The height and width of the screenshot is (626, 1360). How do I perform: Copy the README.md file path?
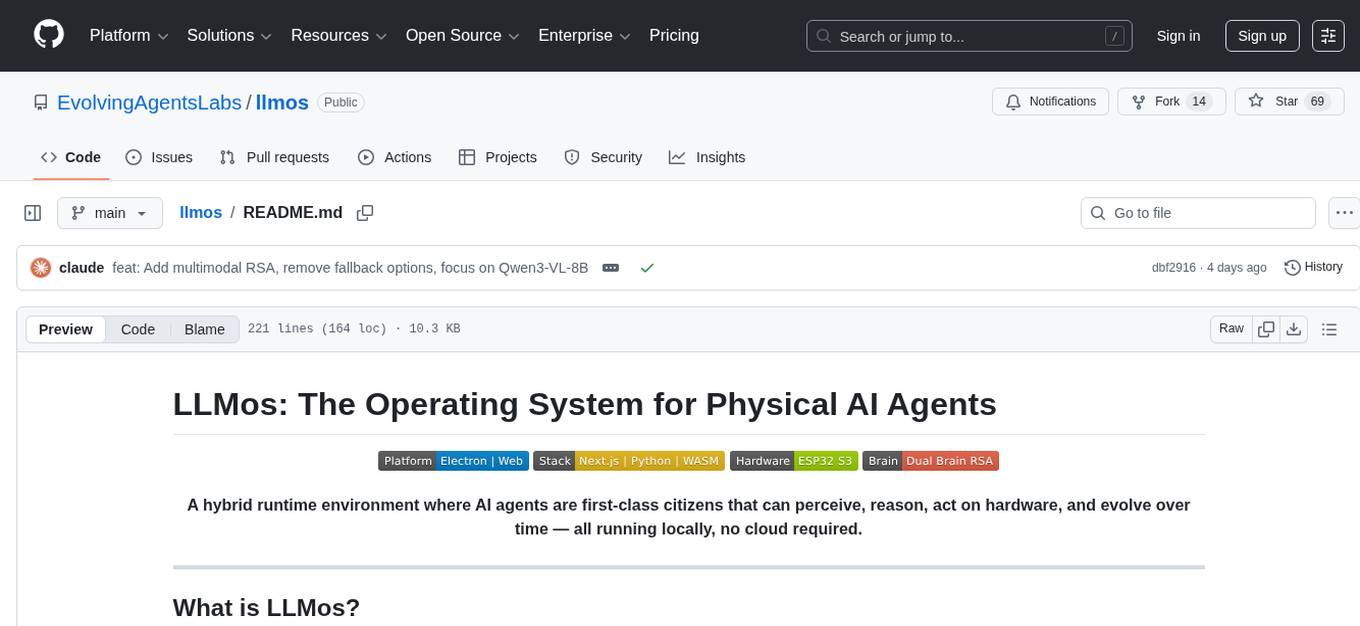tap(365, 212)
